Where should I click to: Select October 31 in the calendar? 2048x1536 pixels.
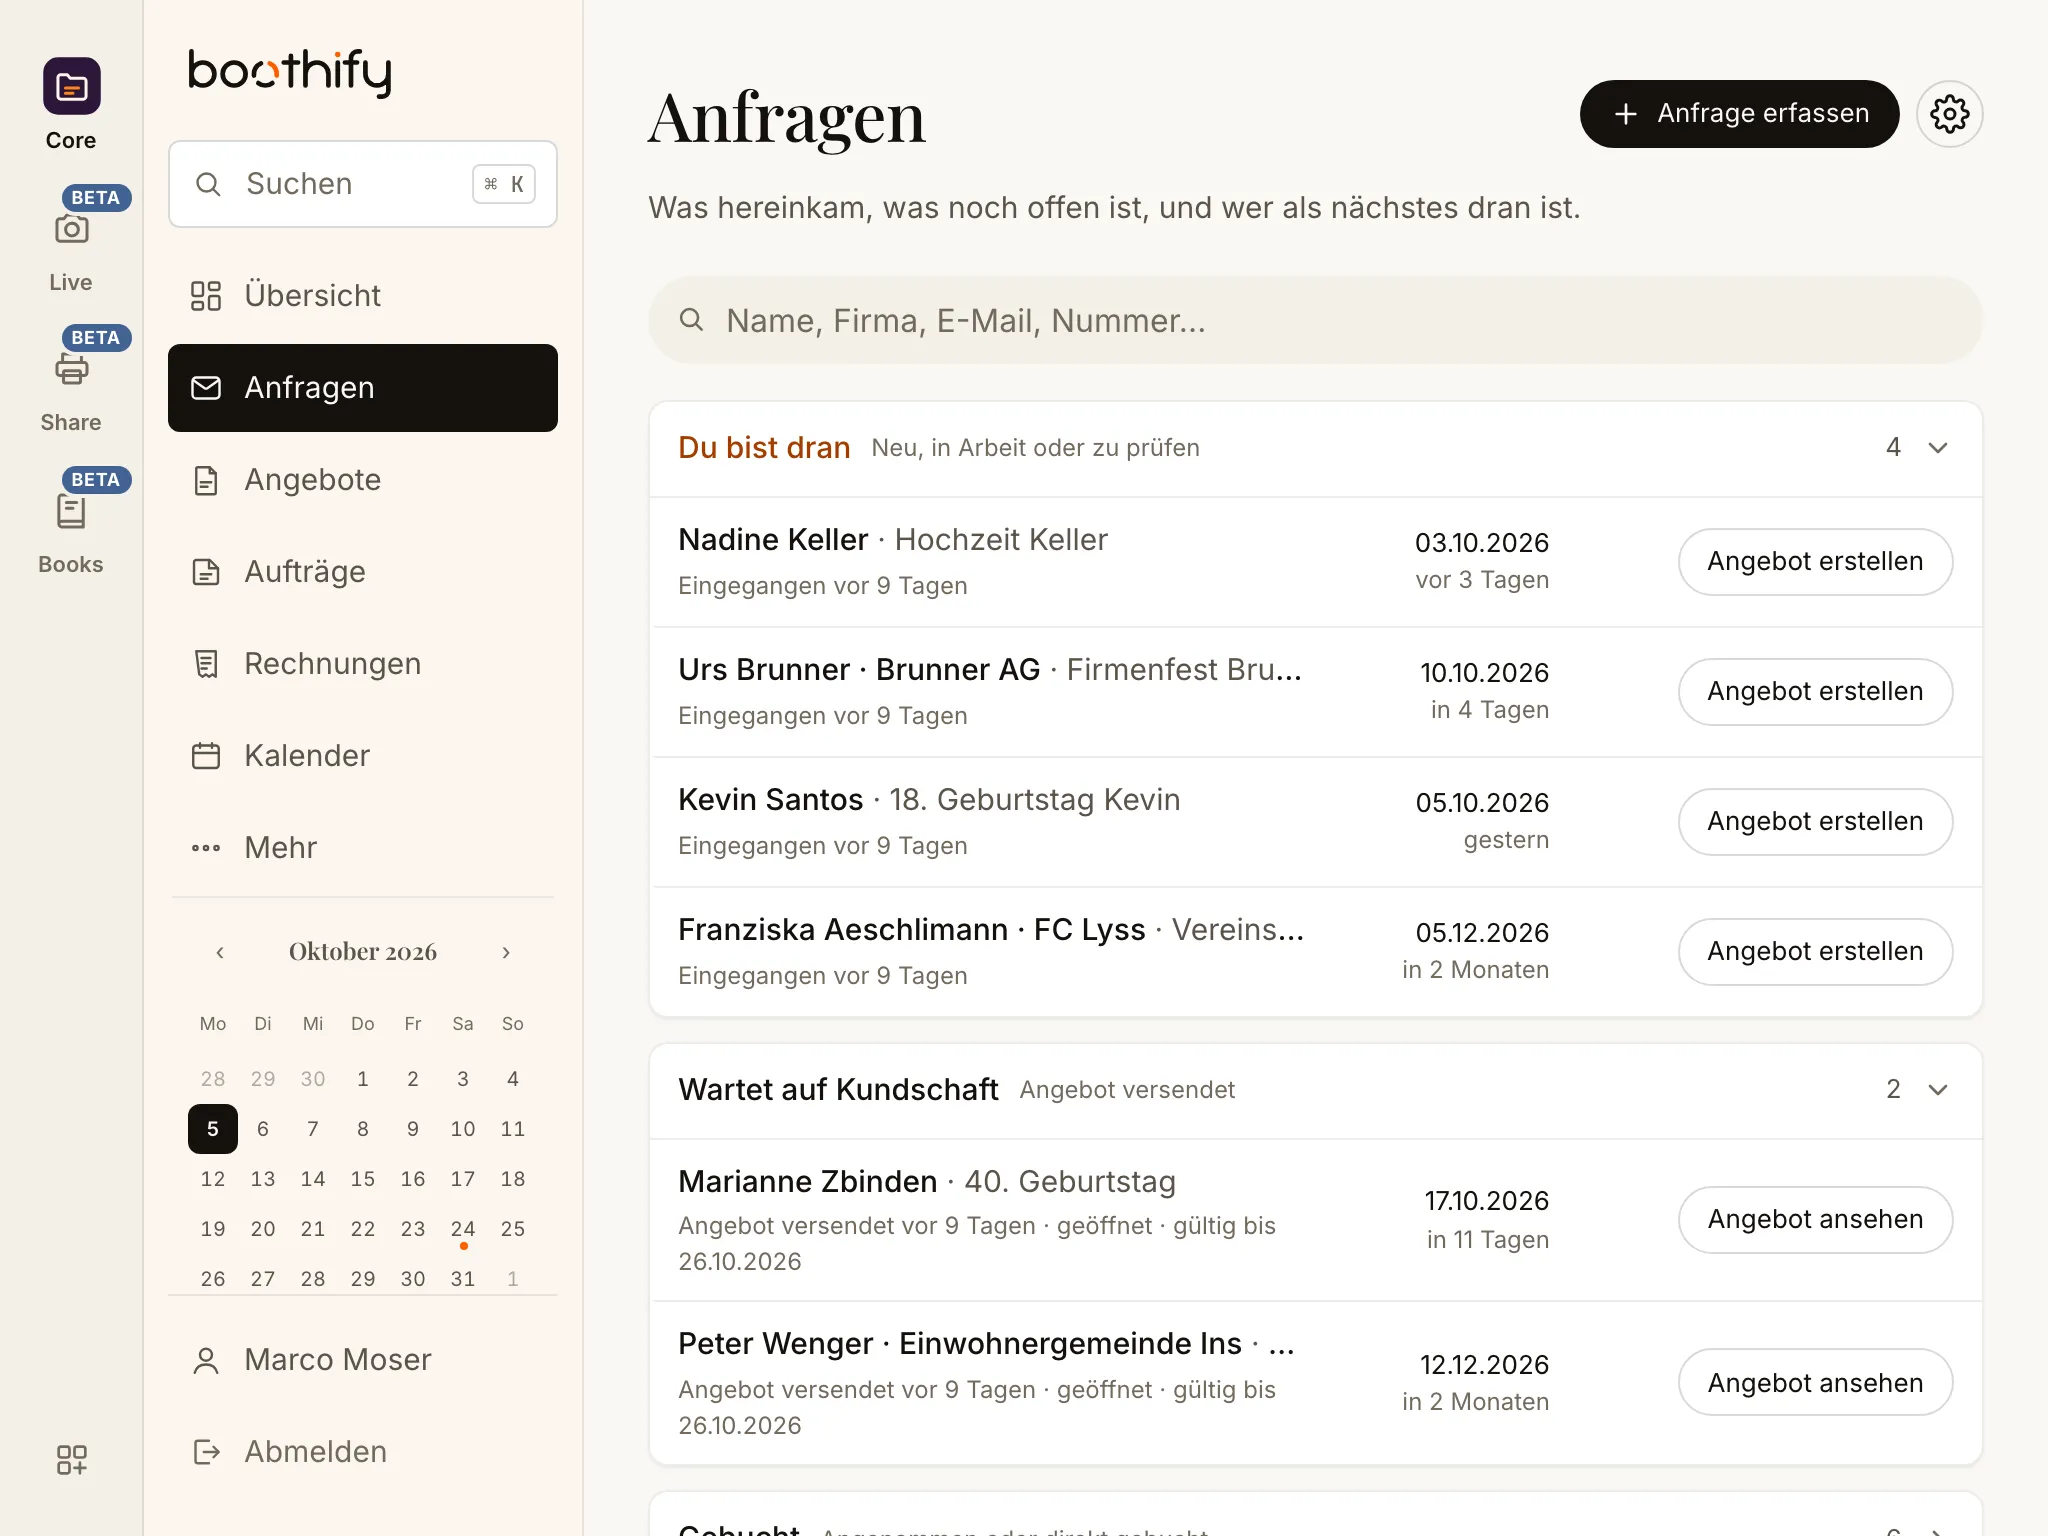pos(463,1279)
